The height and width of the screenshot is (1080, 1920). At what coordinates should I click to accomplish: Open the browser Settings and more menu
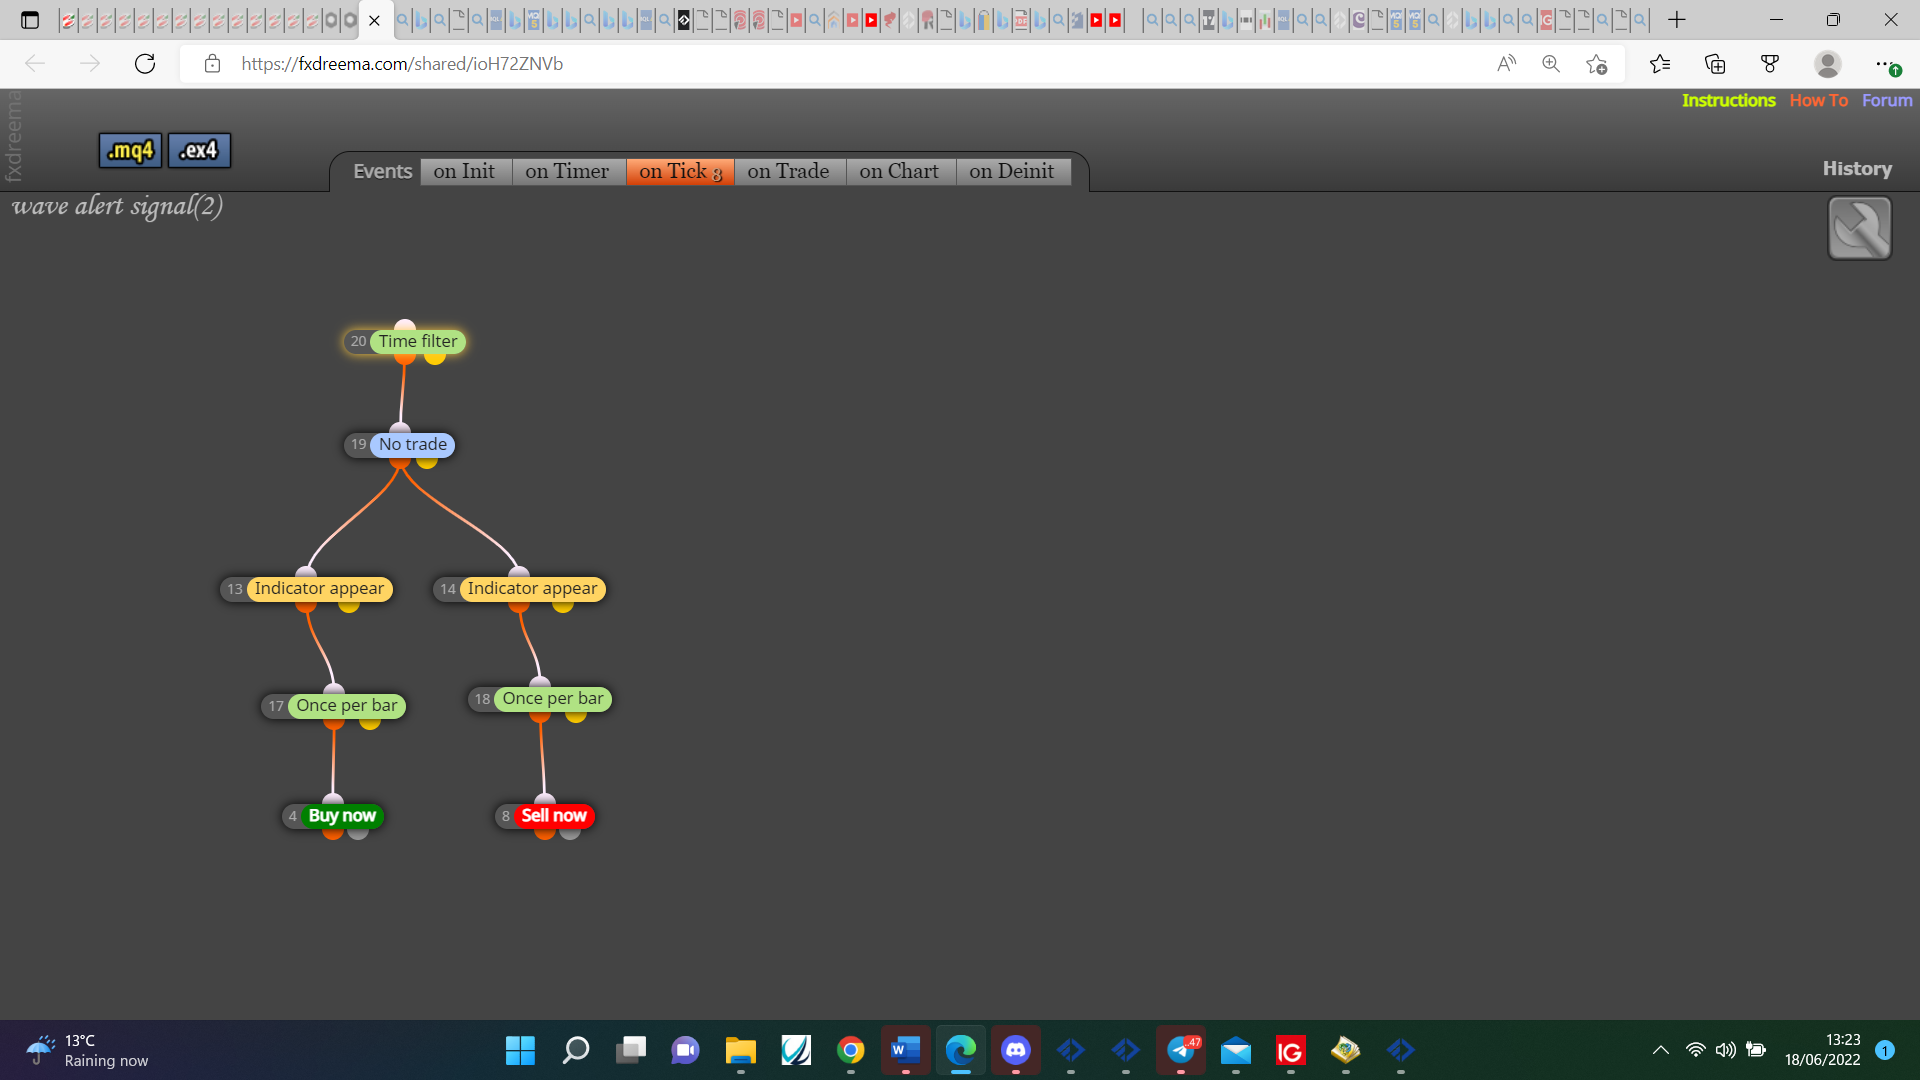[1886, 64]
